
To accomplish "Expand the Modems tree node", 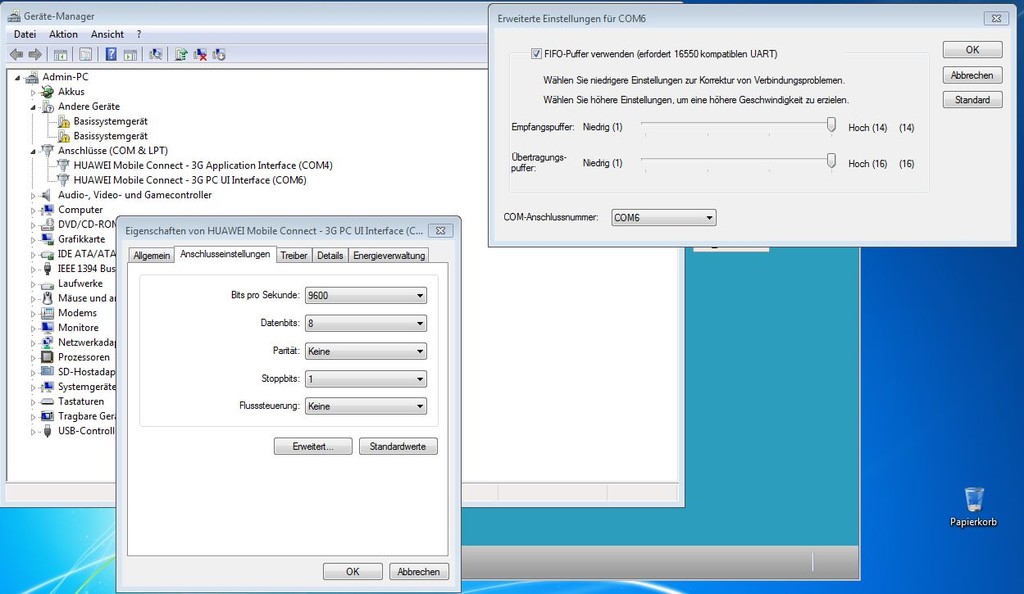I will [33, 314].
